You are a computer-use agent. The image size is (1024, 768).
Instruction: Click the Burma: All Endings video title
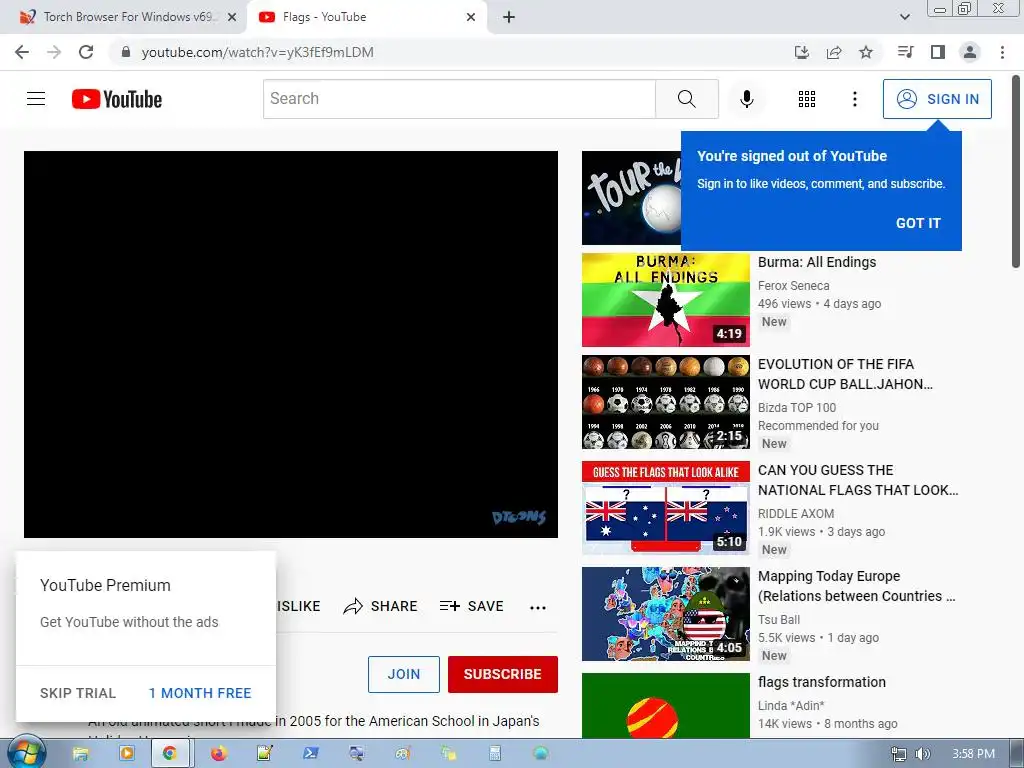click(816, 262)
